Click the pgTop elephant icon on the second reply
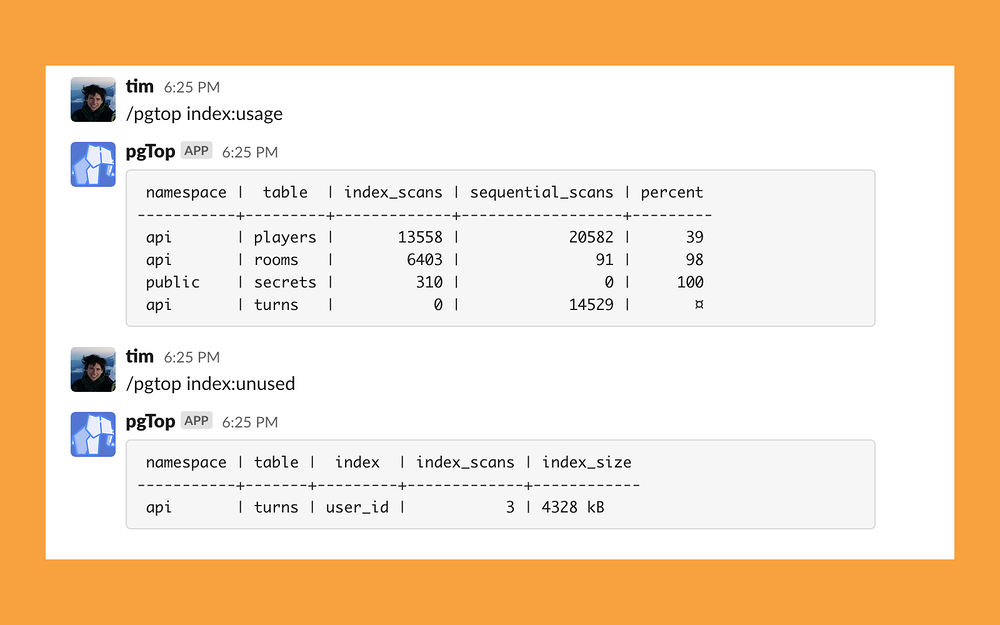 pos(93,434)
